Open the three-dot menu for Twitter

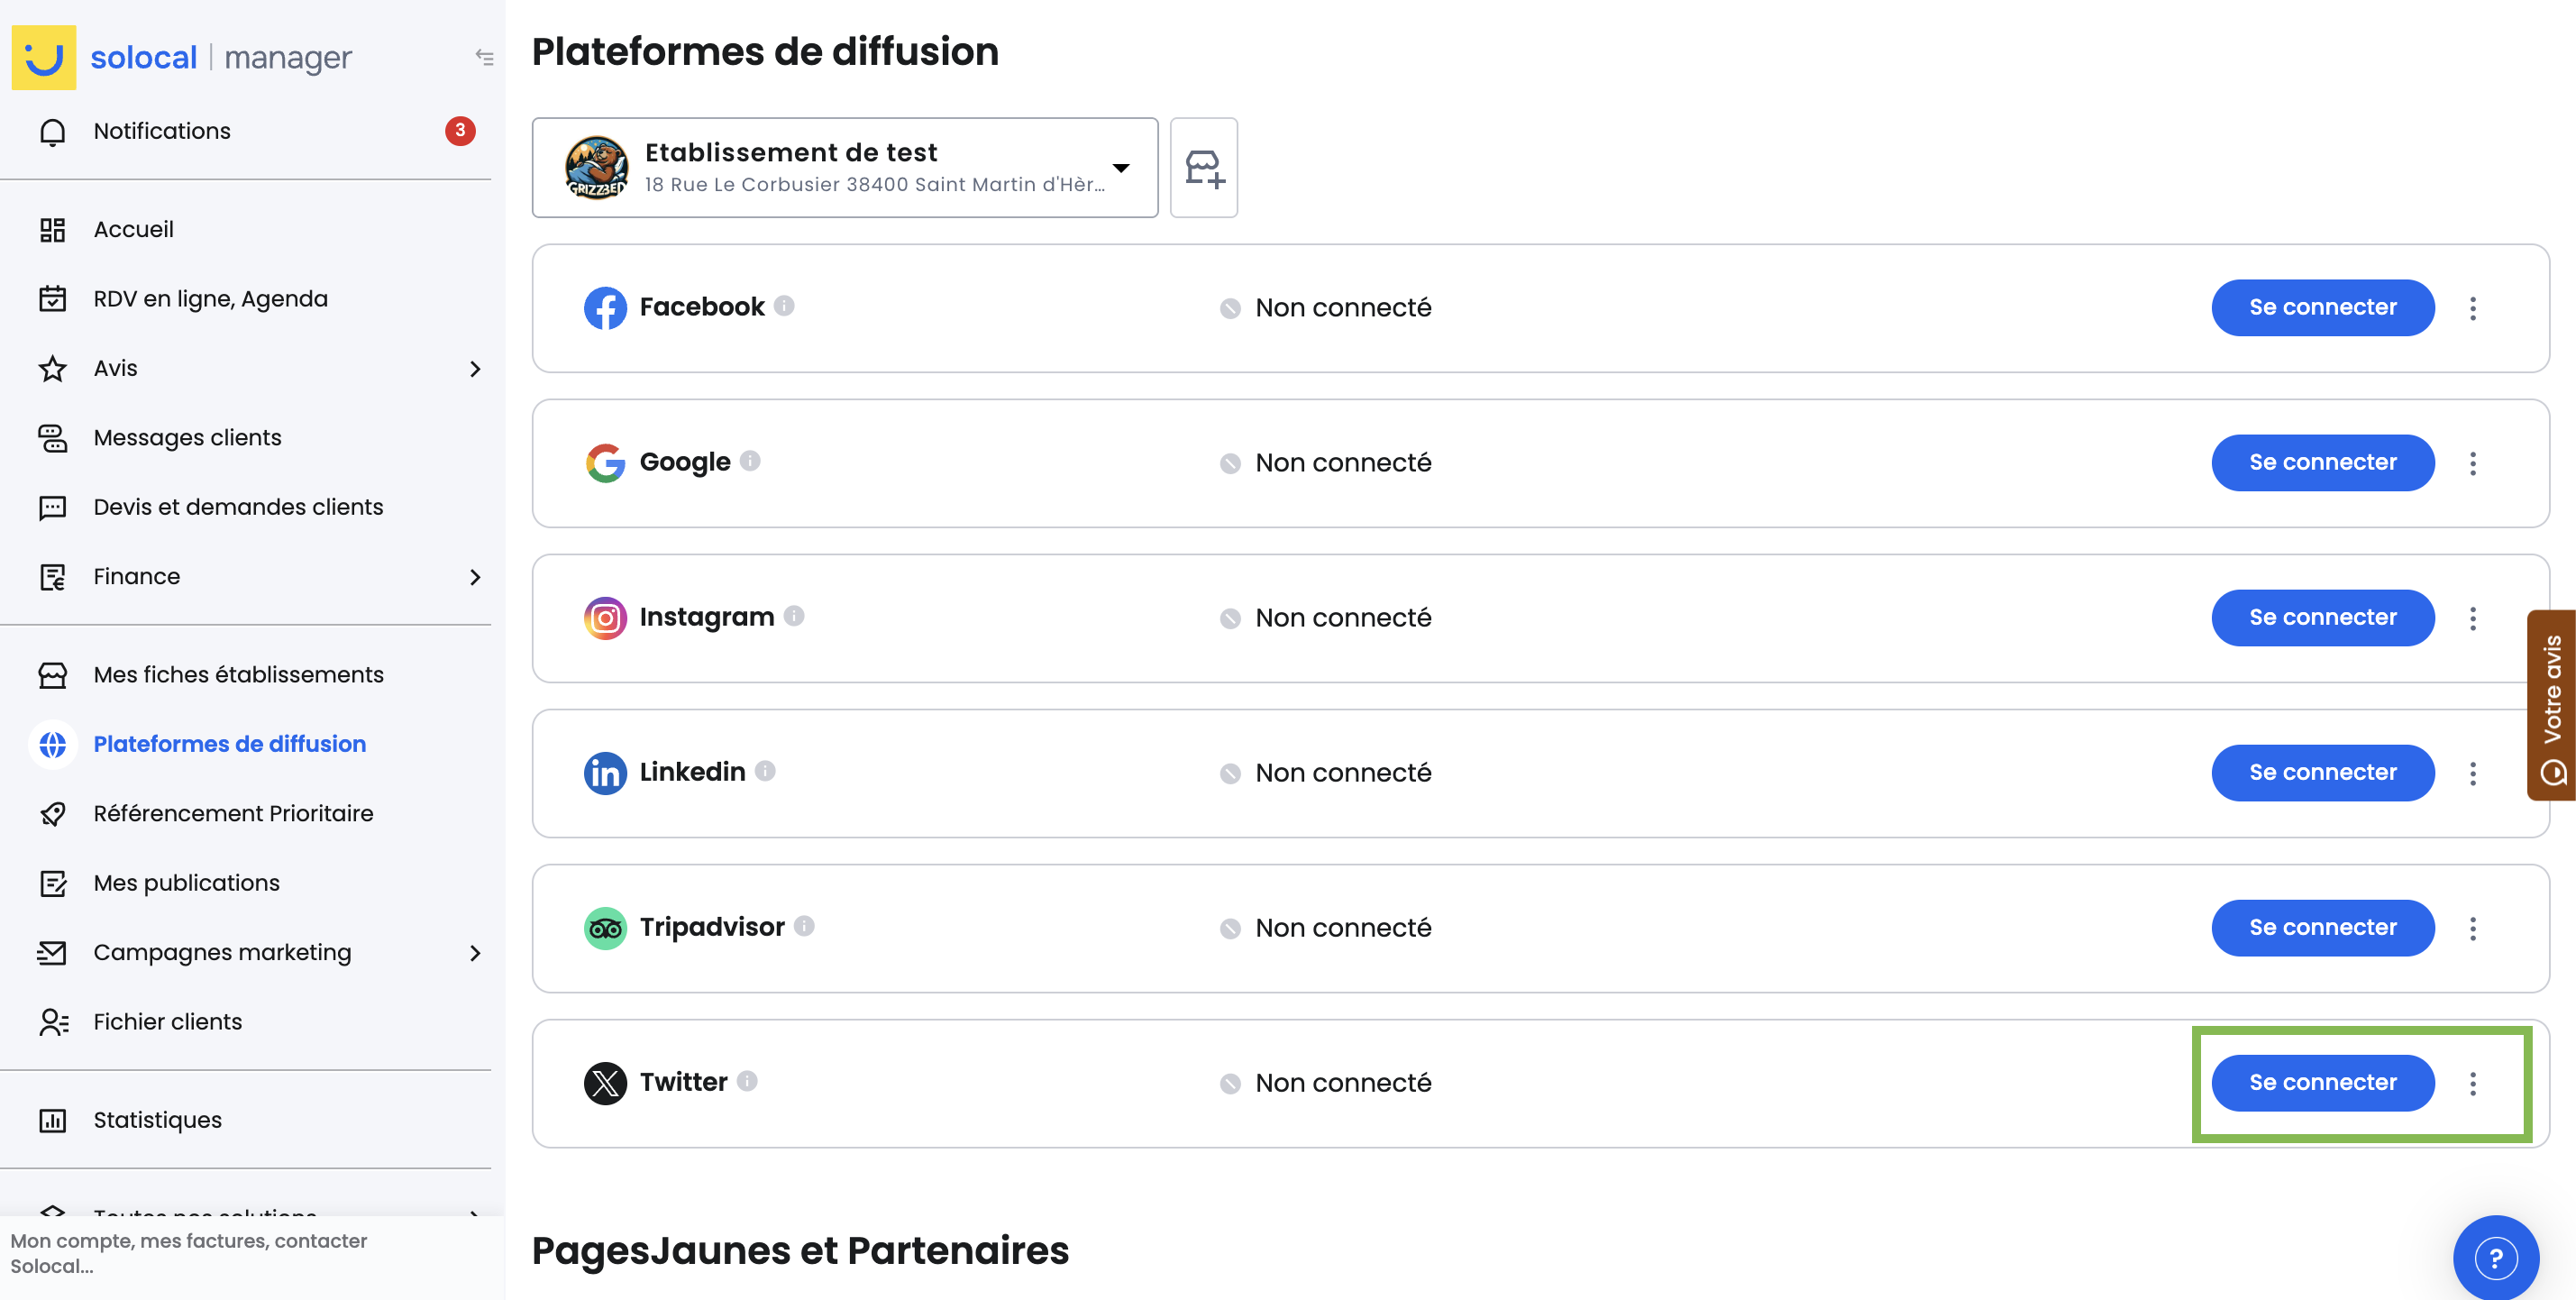tap(2472, 1083)
